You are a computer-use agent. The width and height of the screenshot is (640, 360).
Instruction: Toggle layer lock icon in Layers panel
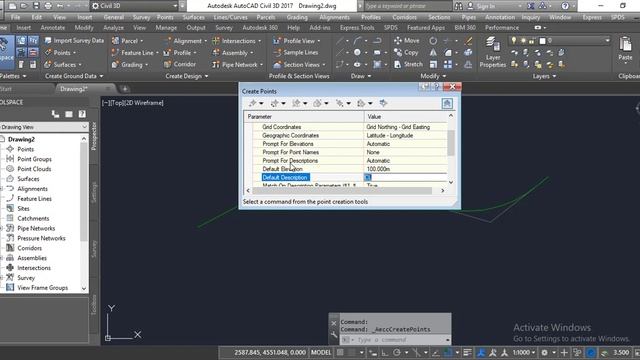point(531,41)
